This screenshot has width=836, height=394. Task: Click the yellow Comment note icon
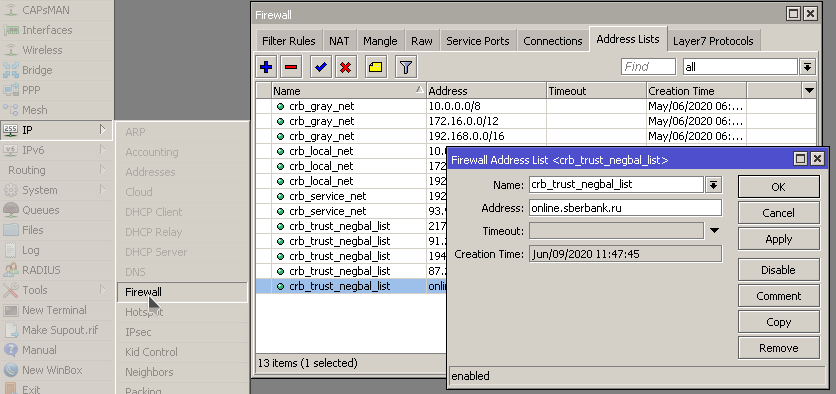[x=376, y=67]
